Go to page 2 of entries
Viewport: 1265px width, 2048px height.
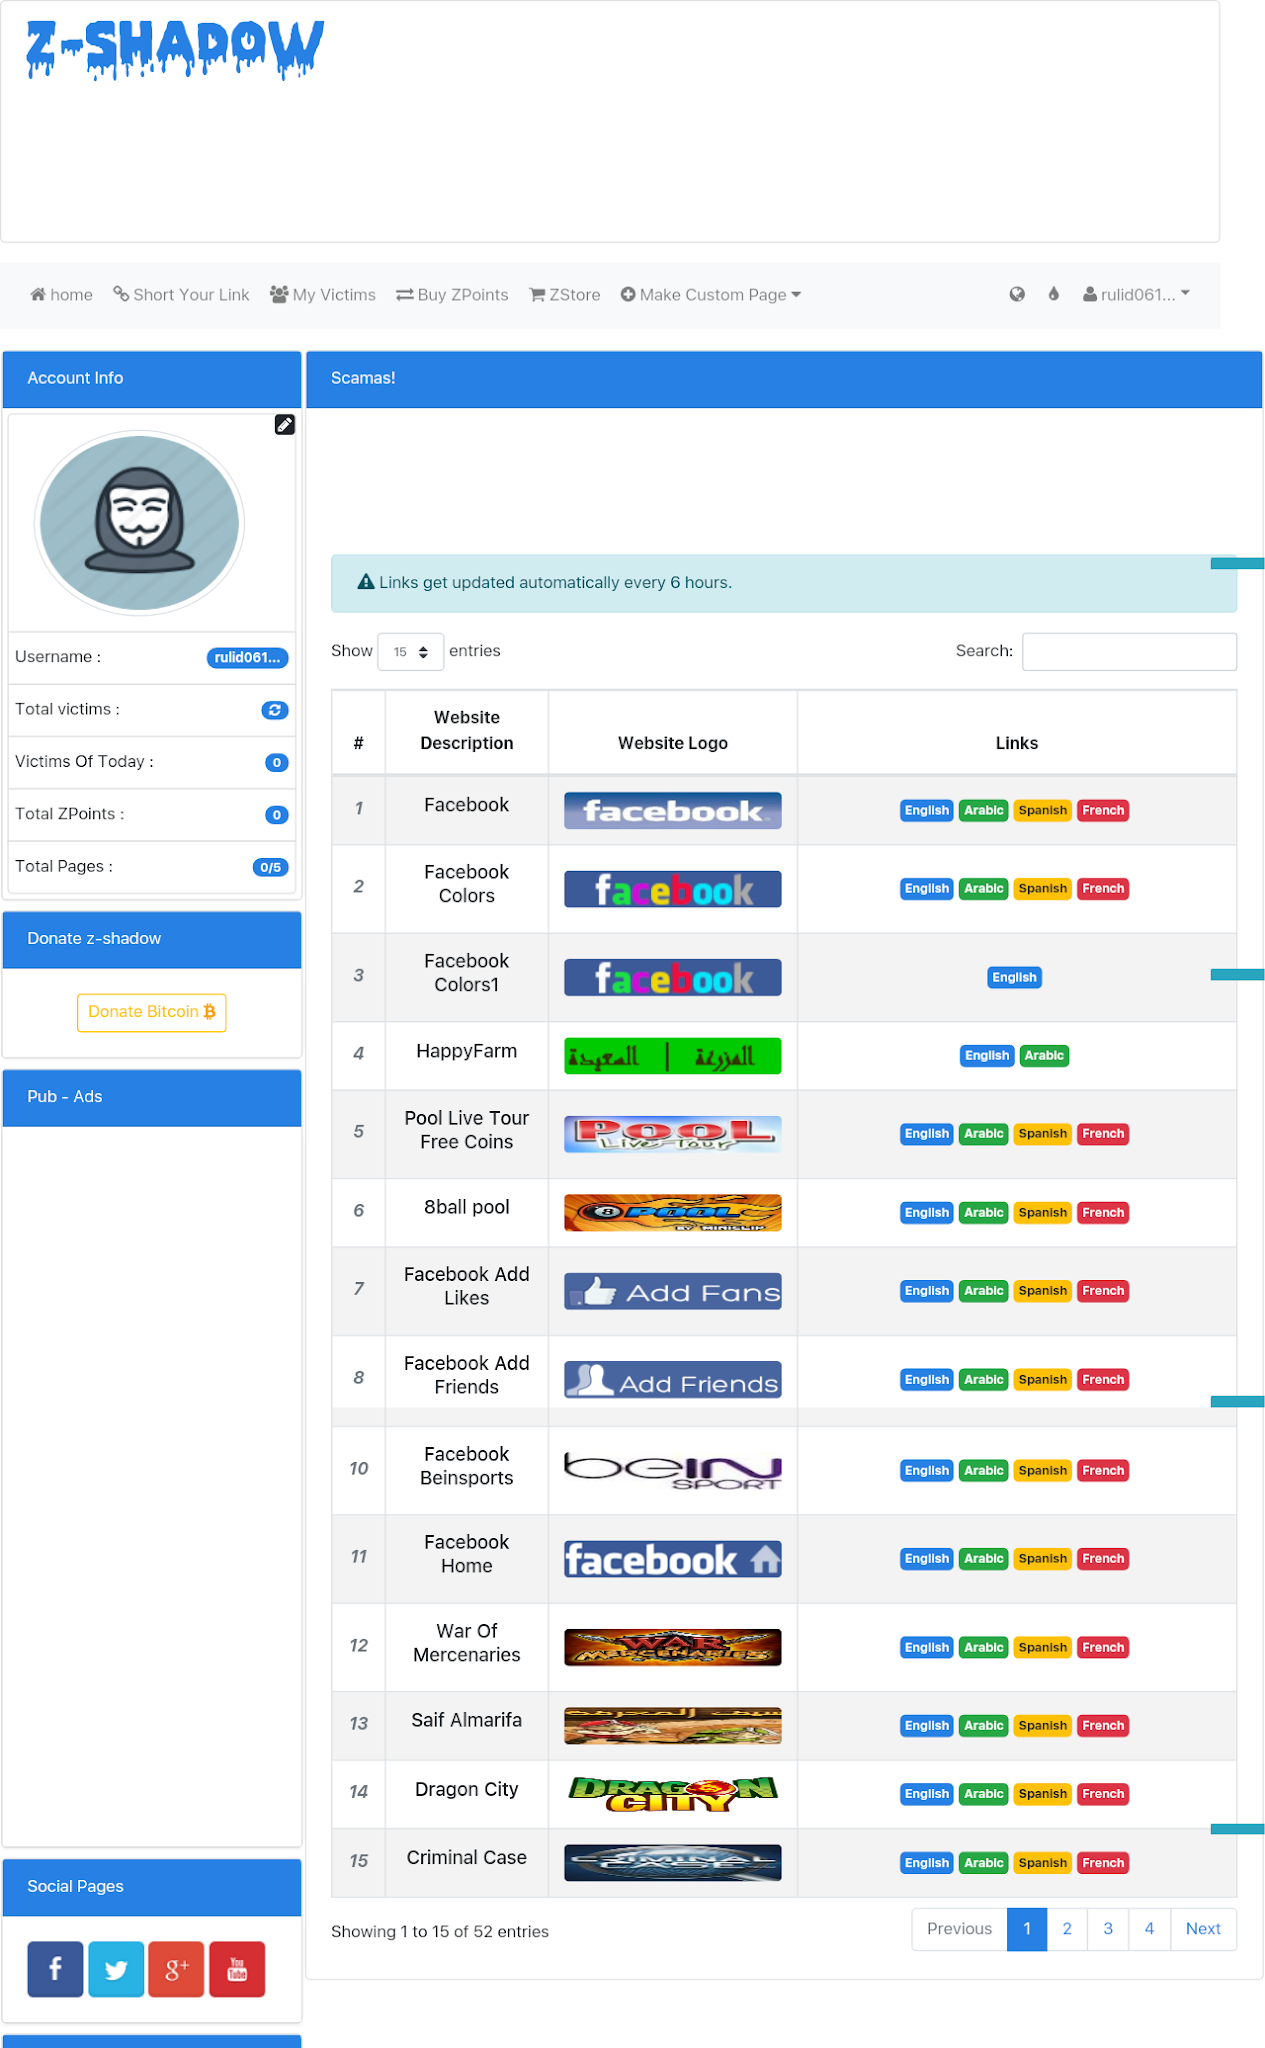(1067, 1929)
